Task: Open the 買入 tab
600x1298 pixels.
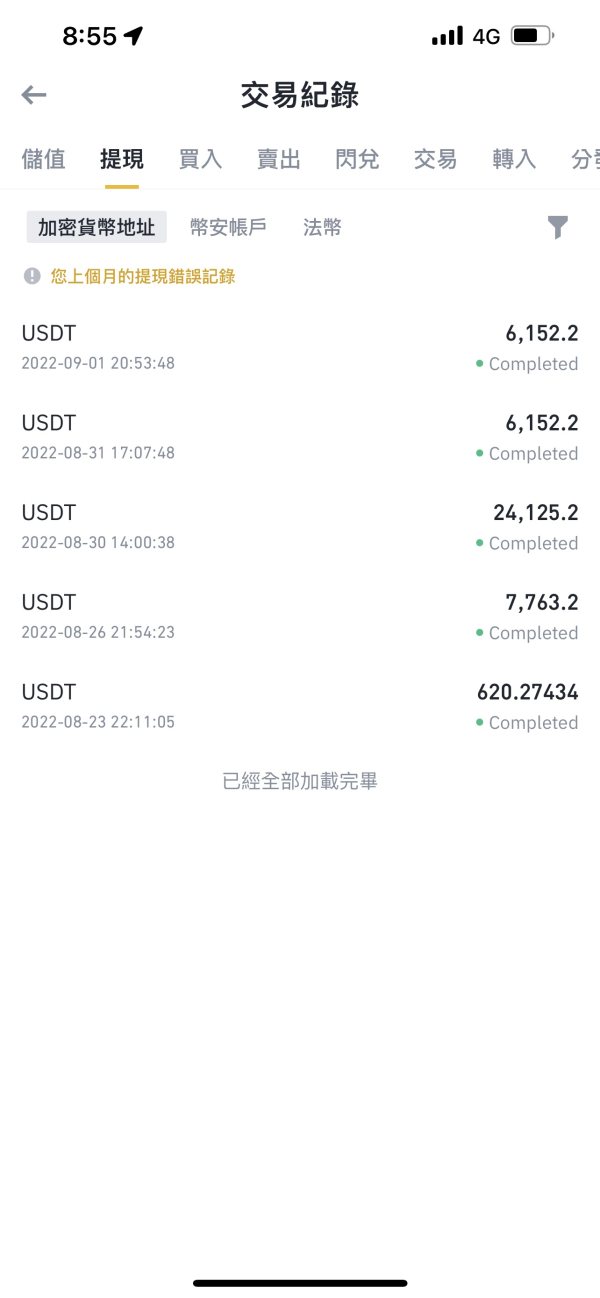Action: (200, 159)
